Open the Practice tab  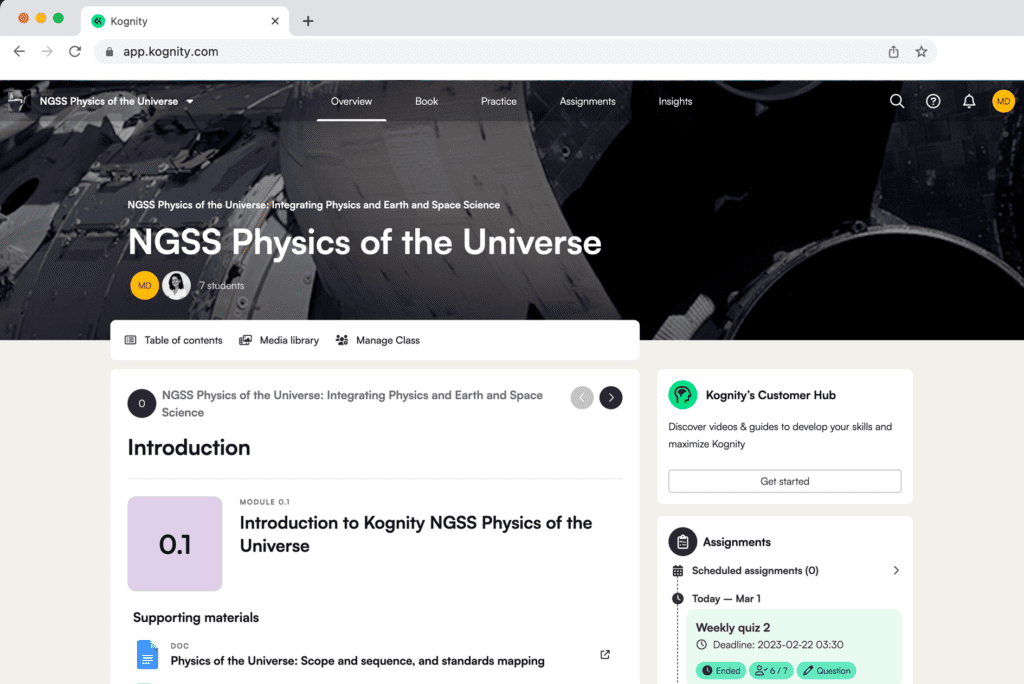pos(498,101)
